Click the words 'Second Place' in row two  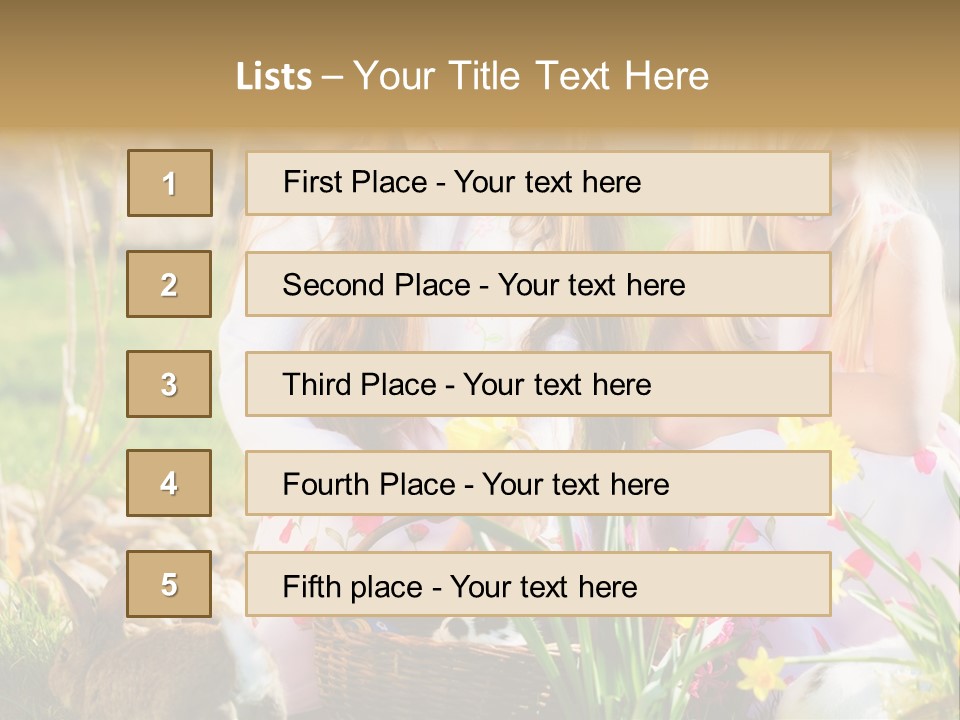pyautogui.click(x=377, y=285)
